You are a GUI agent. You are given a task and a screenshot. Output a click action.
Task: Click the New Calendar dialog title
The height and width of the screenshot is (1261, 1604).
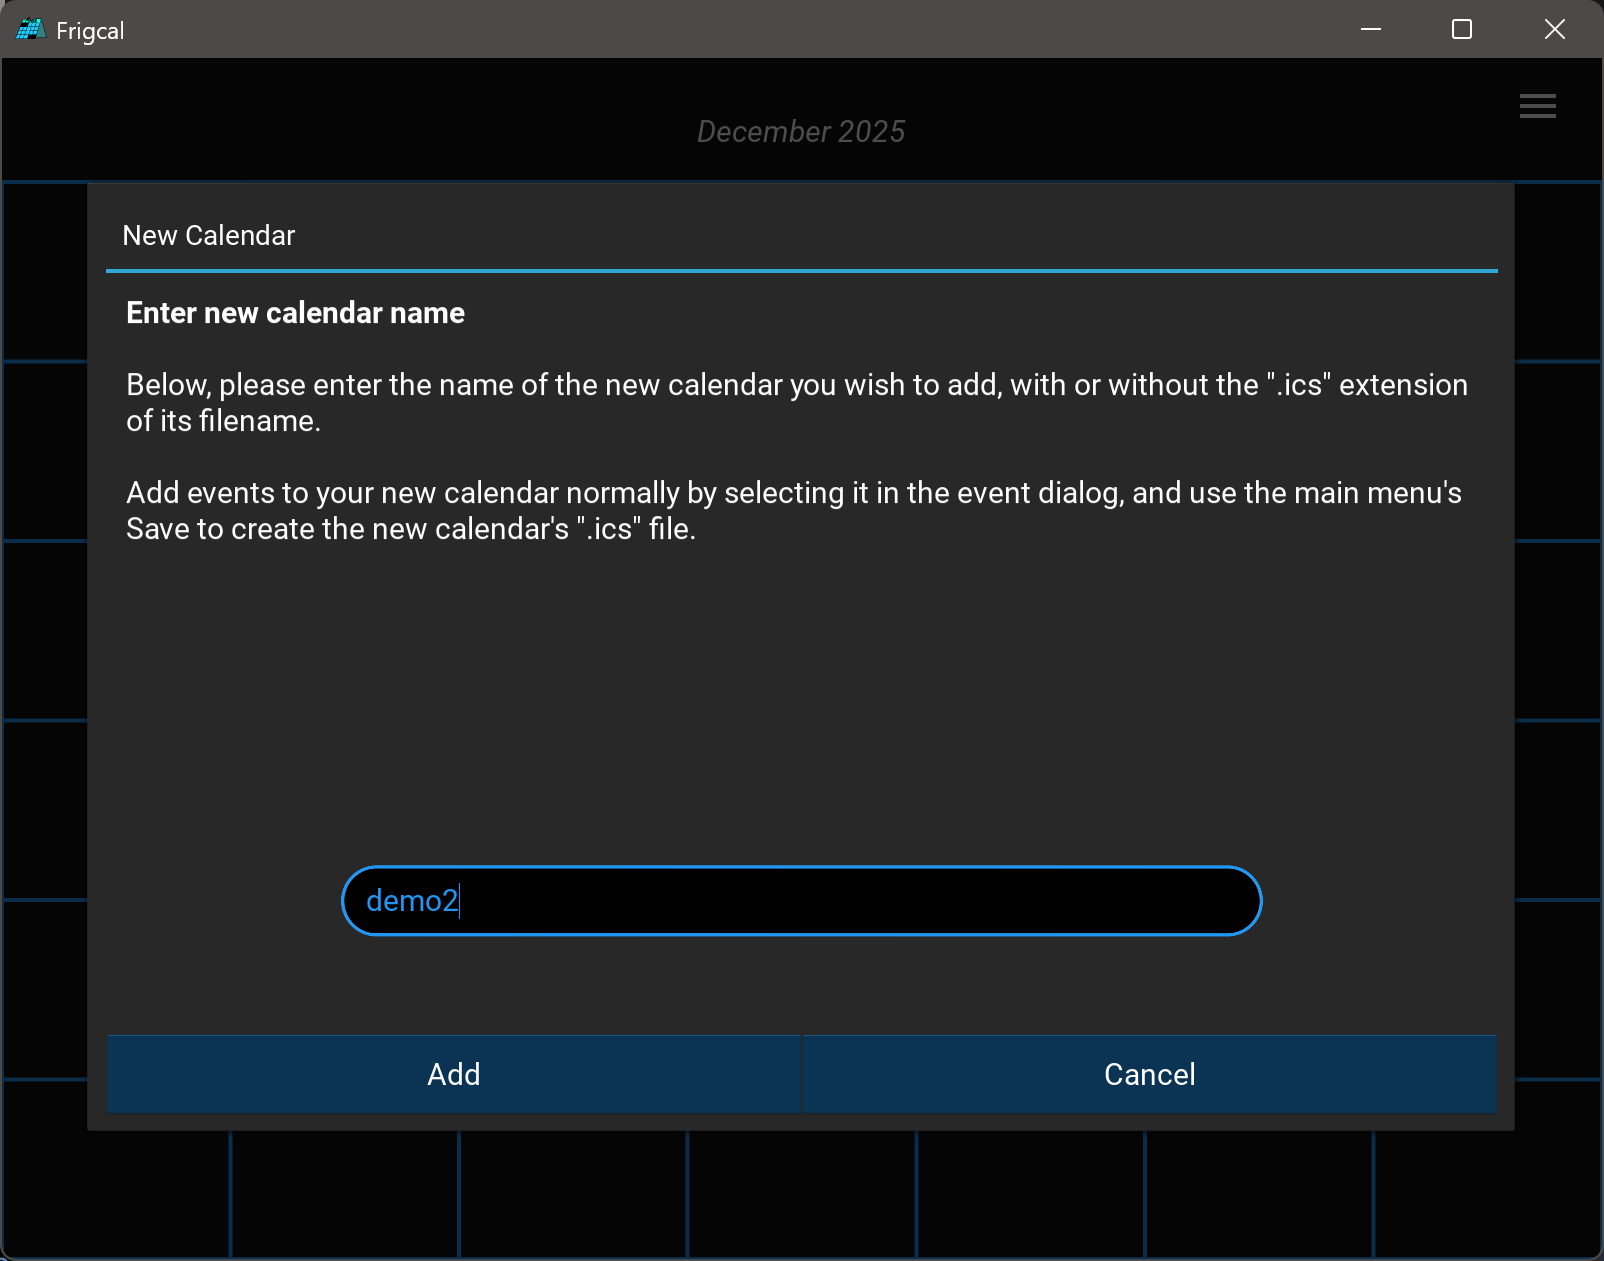[209, 235]
